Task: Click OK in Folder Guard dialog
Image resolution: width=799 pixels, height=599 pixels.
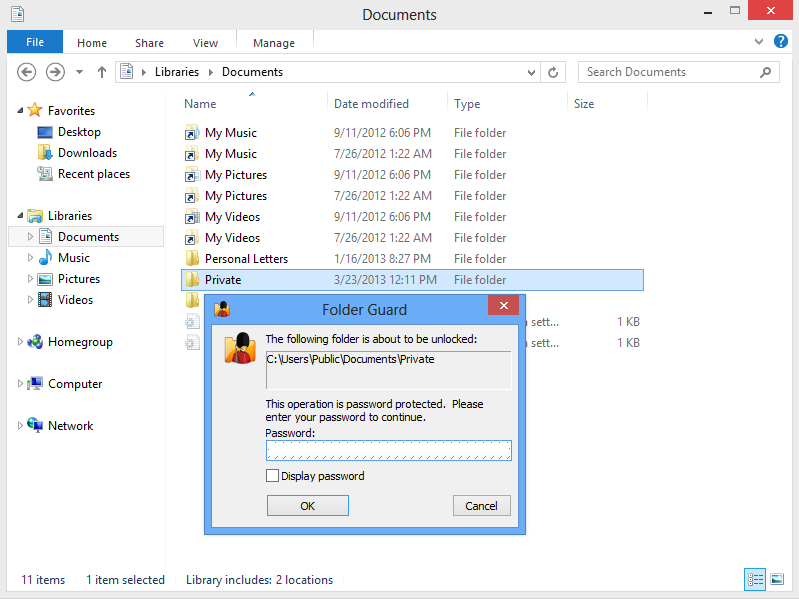Action: 308,506
